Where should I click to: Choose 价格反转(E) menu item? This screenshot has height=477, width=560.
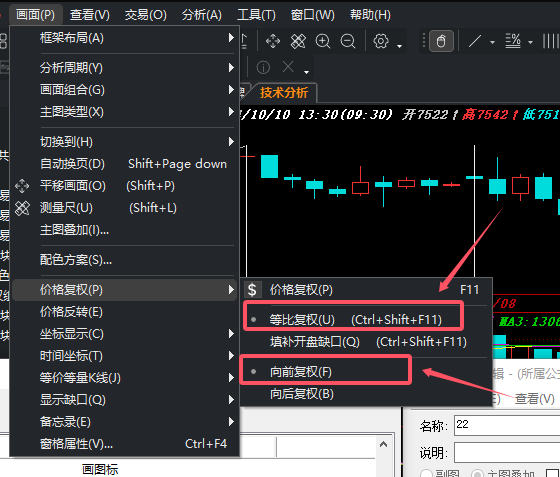click(x=124, y=312)
